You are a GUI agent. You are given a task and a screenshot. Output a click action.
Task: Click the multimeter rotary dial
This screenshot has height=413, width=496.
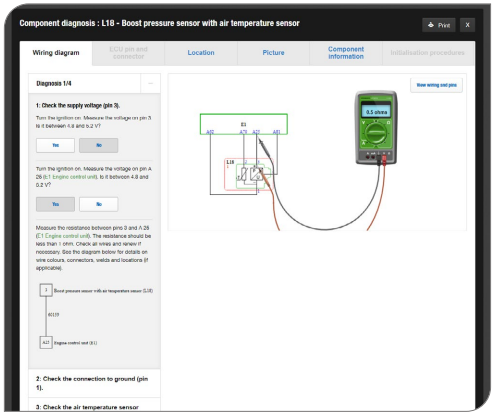(376, 134)
